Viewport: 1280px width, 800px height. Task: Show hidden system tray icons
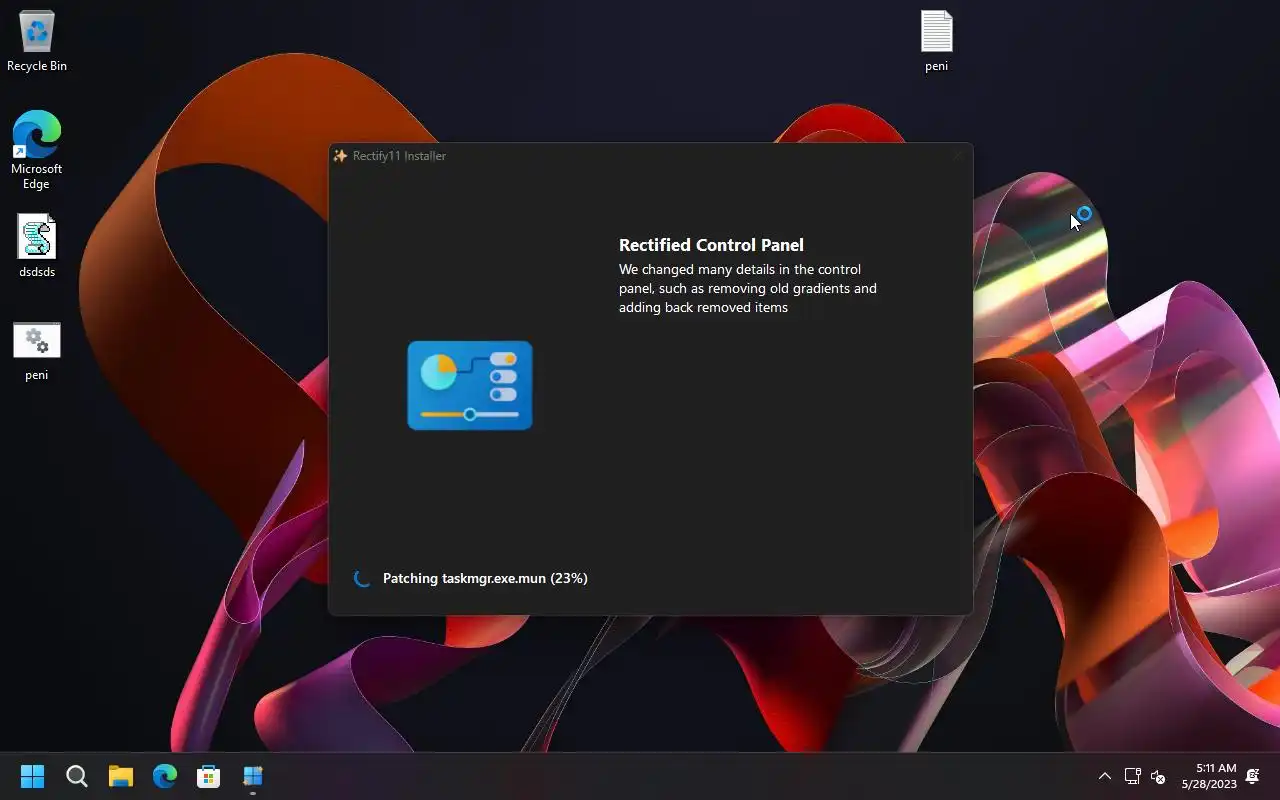(x=1105, y=776)
